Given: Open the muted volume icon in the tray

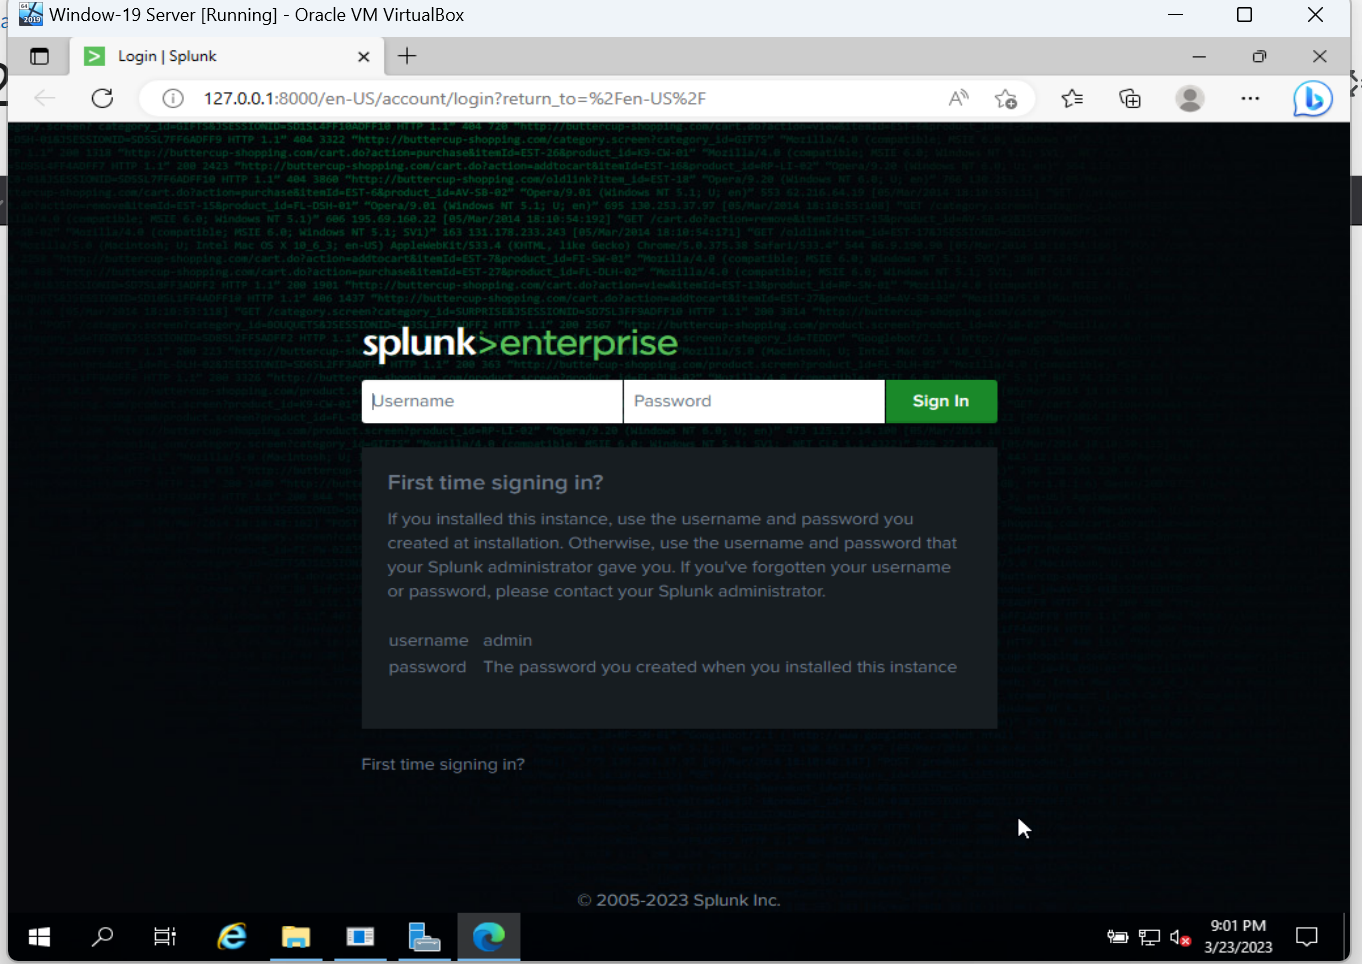Looking at the screenshot, I should pos(1180,937).
